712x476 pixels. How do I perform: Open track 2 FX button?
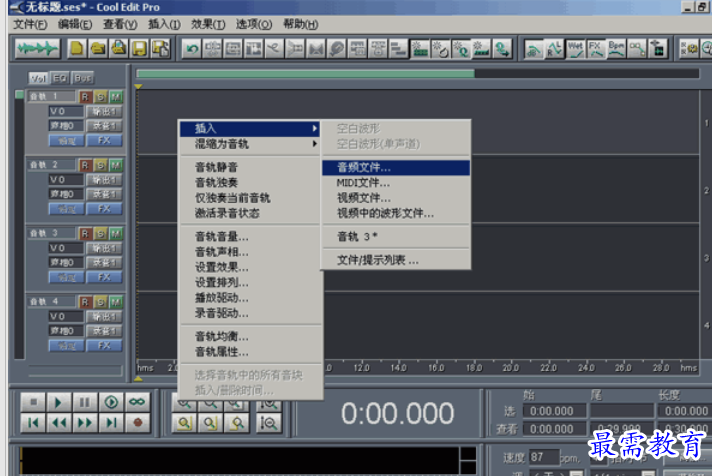(x=104, y=209)
